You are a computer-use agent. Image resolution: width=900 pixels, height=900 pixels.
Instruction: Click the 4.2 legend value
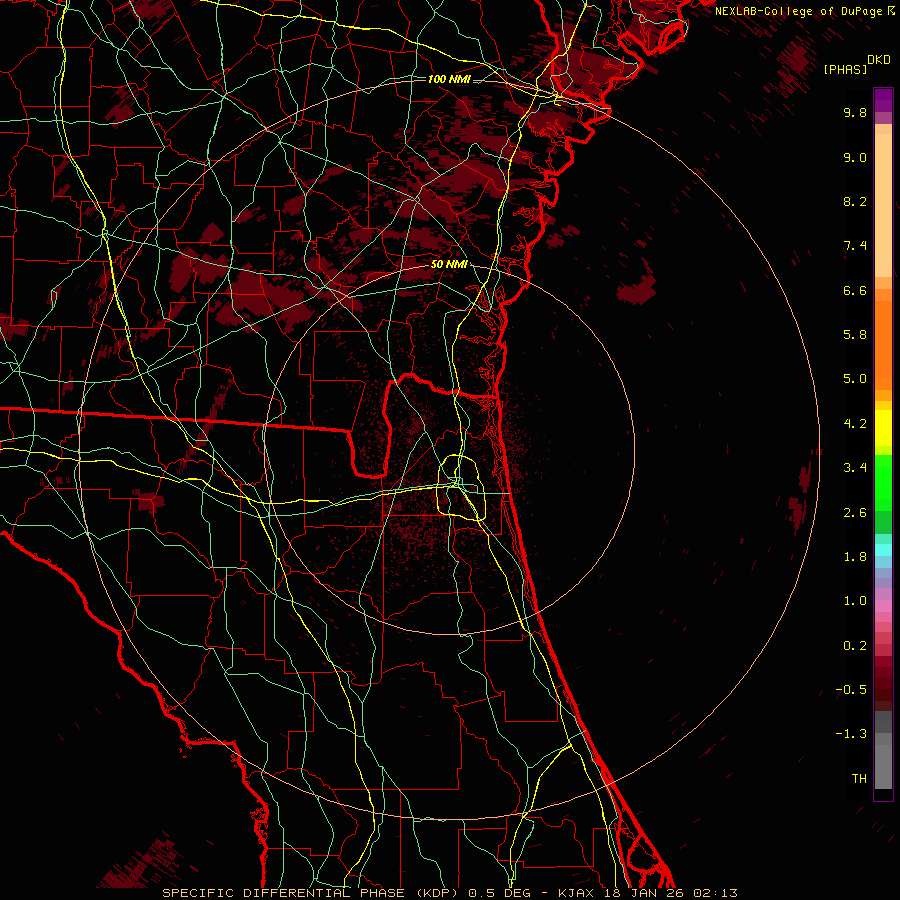855,424
